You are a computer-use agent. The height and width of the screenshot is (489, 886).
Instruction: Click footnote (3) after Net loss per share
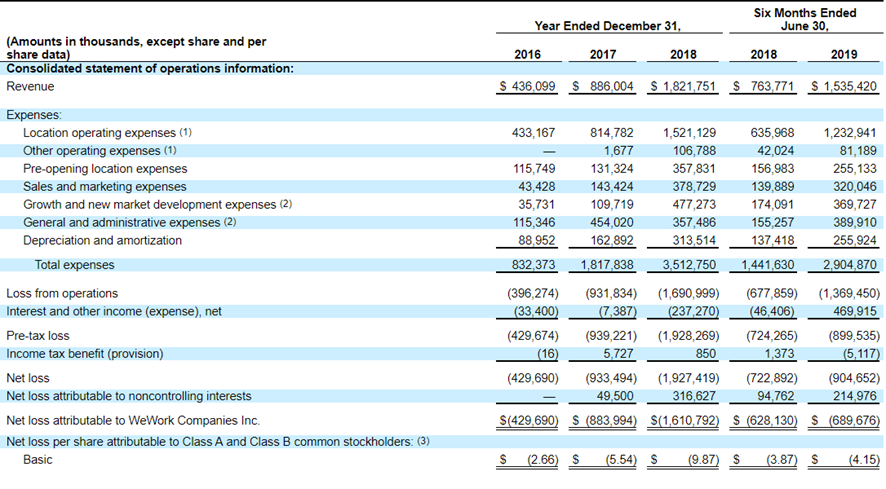click(x=423, y=441)
